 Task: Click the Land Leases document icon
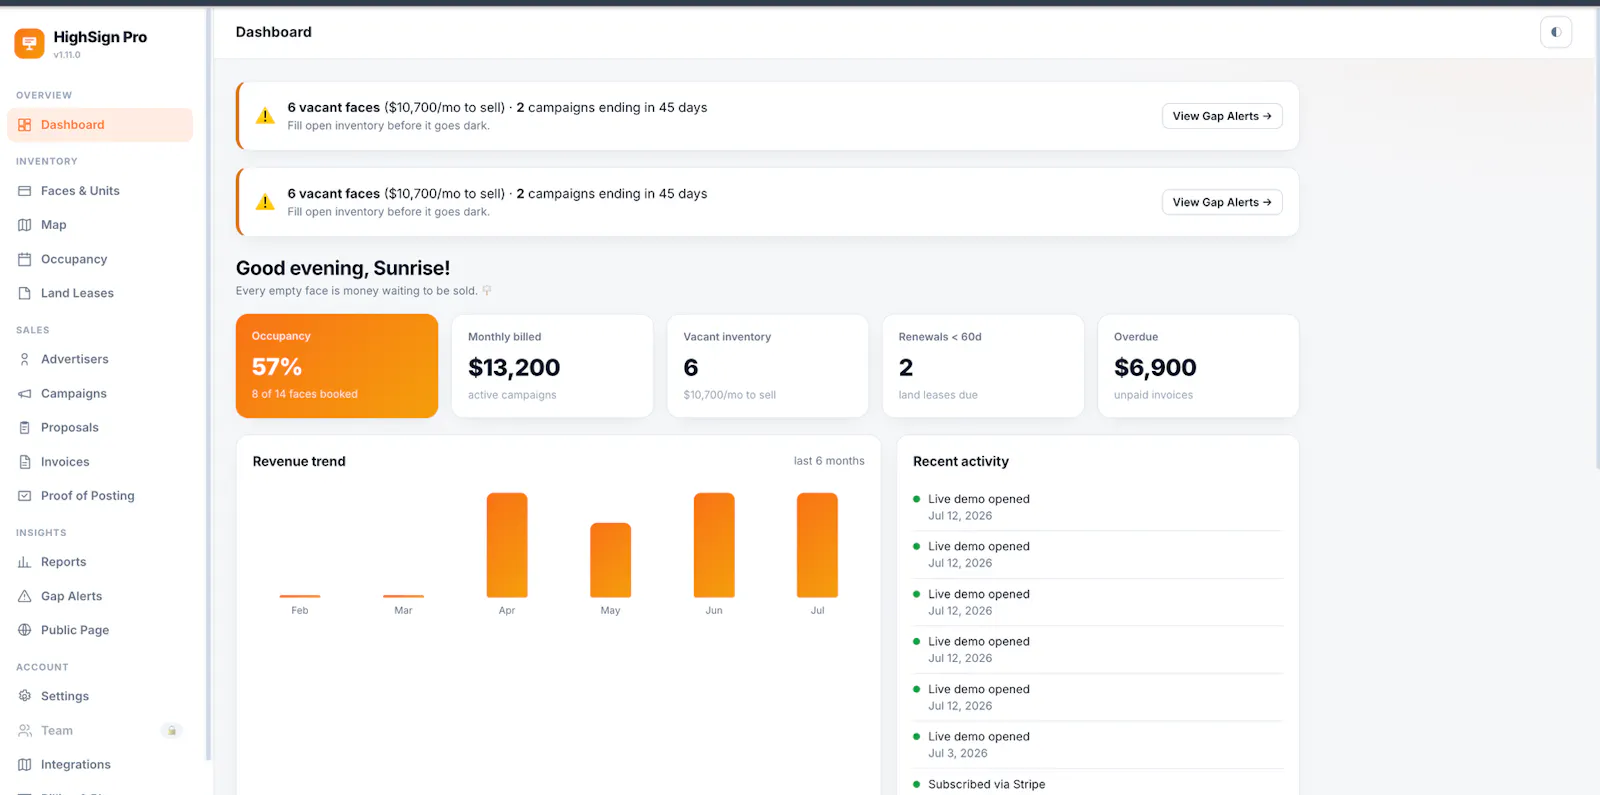click(25, 293)
